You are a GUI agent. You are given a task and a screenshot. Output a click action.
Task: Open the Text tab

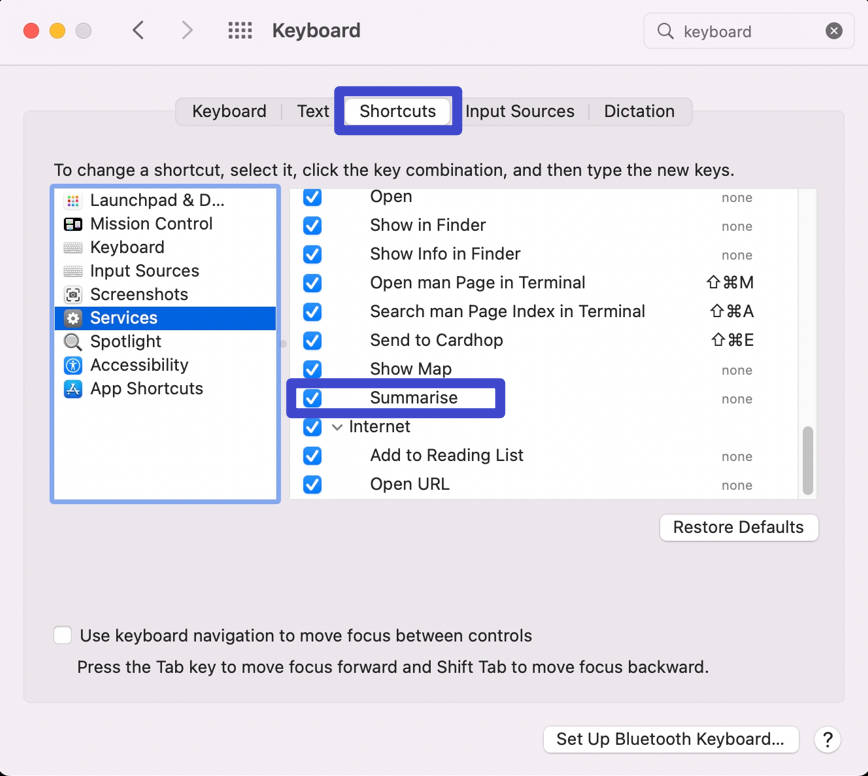pos(313,111)
